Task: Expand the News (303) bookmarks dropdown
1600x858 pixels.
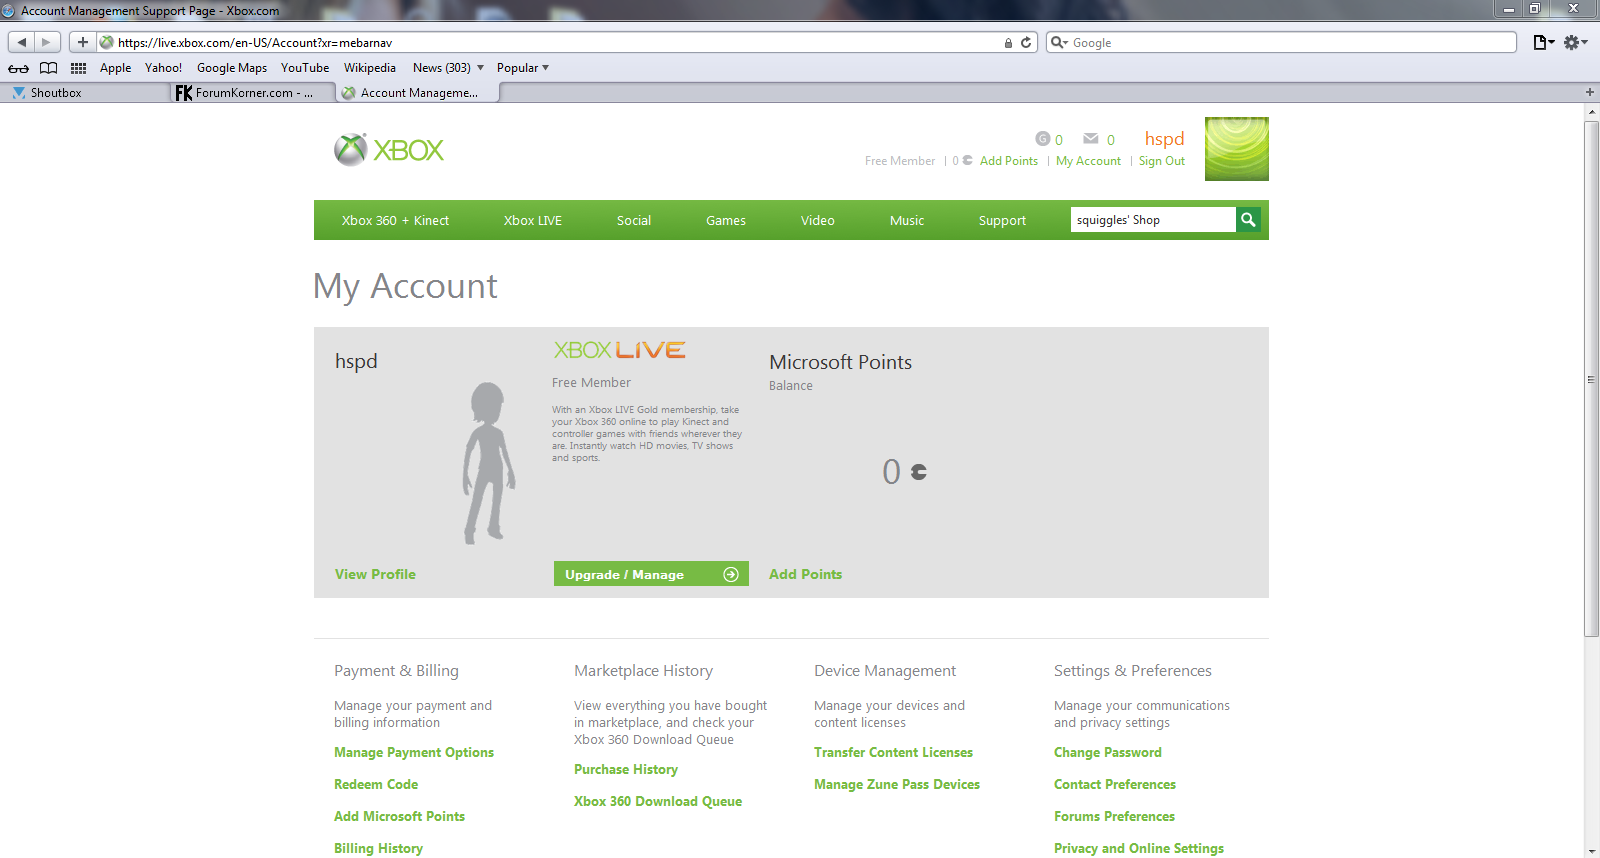Action: (x=448, y=68)
